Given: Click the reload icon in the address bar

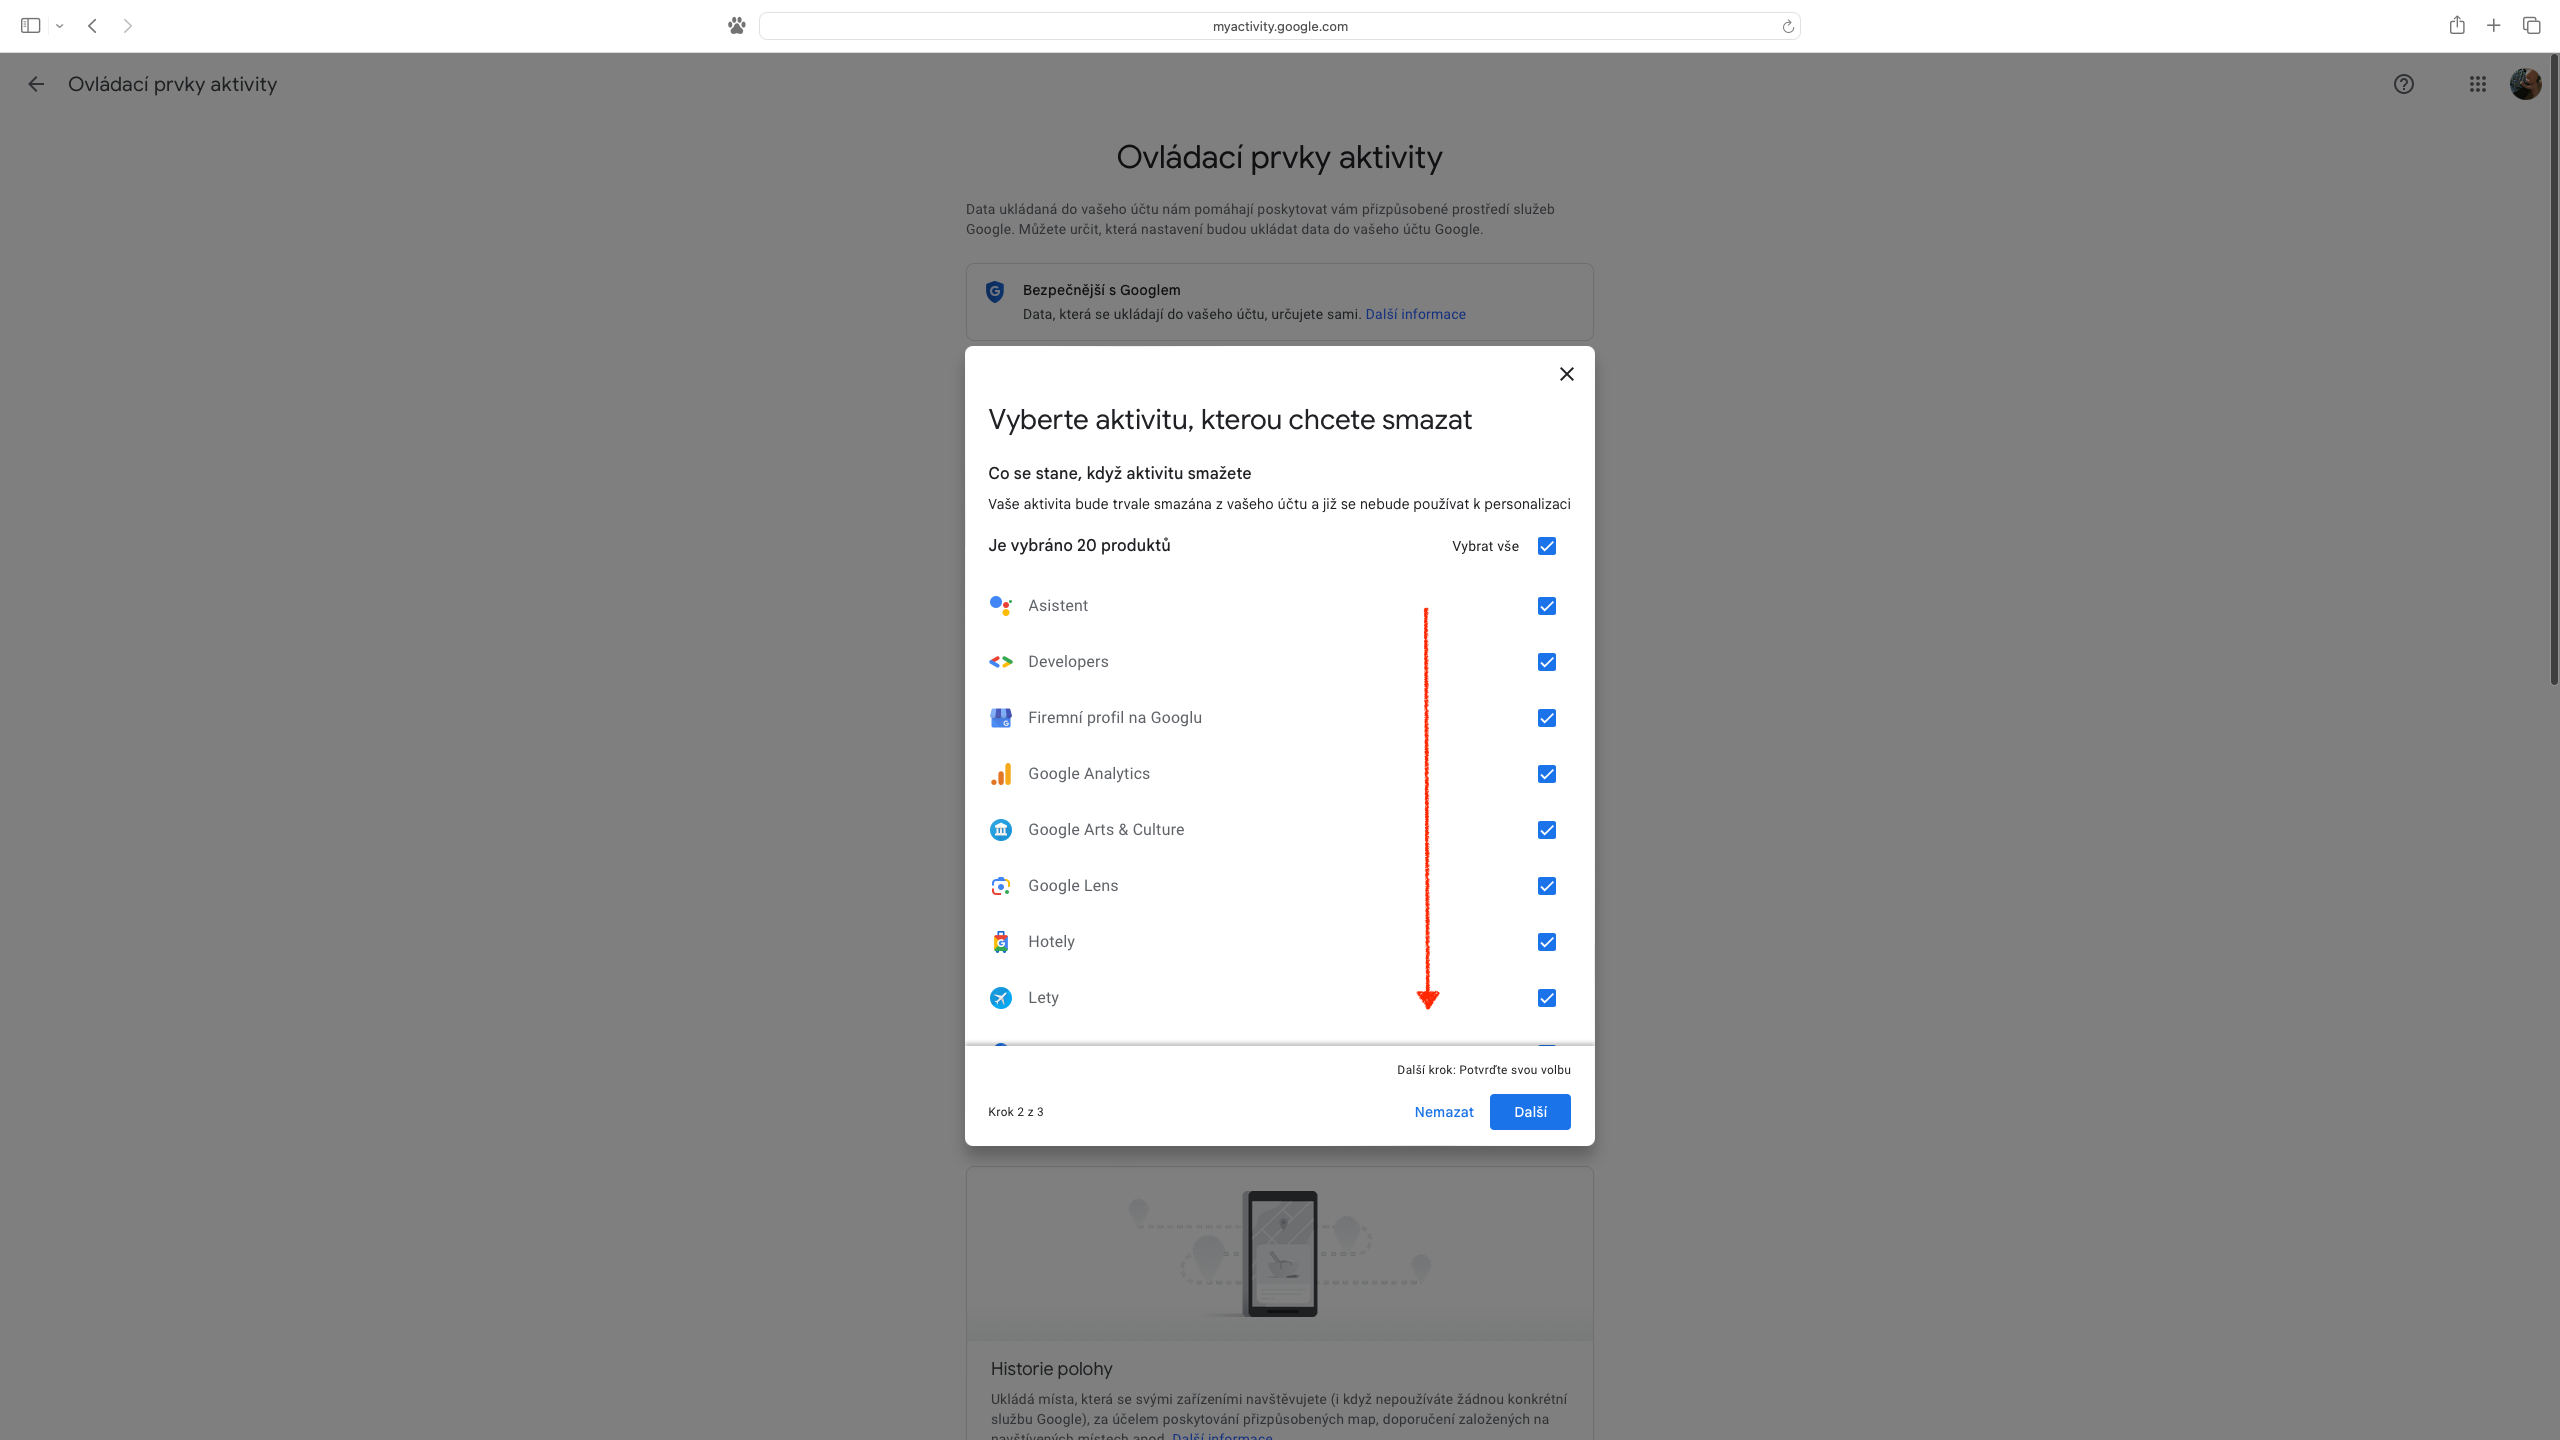Looking at the screenshot, I should (1788, 26).
